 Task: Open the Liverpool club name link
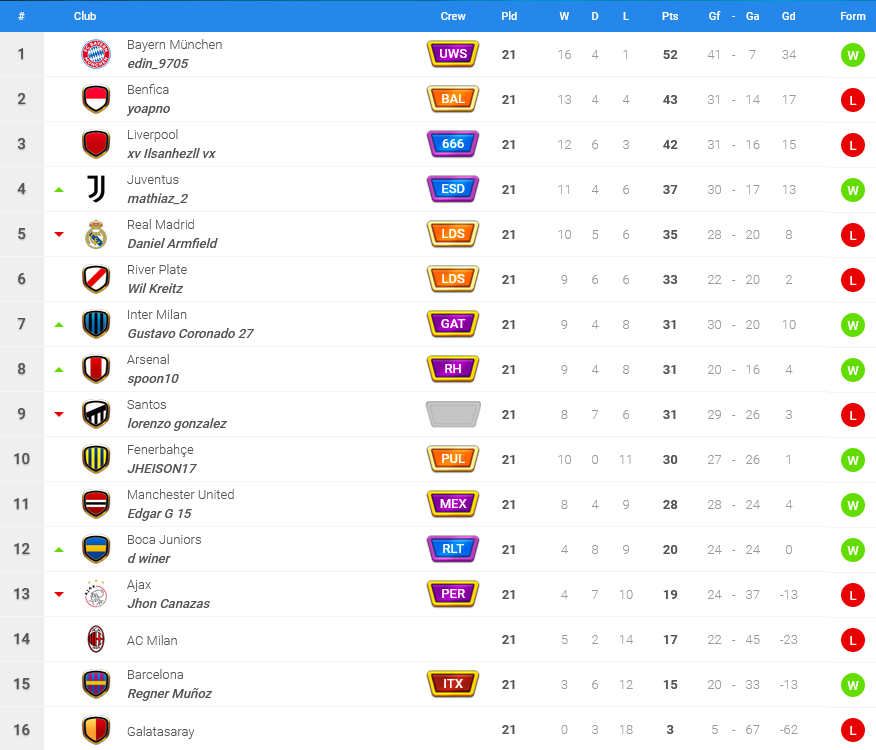pyautogui.click(x=153, y=135)
